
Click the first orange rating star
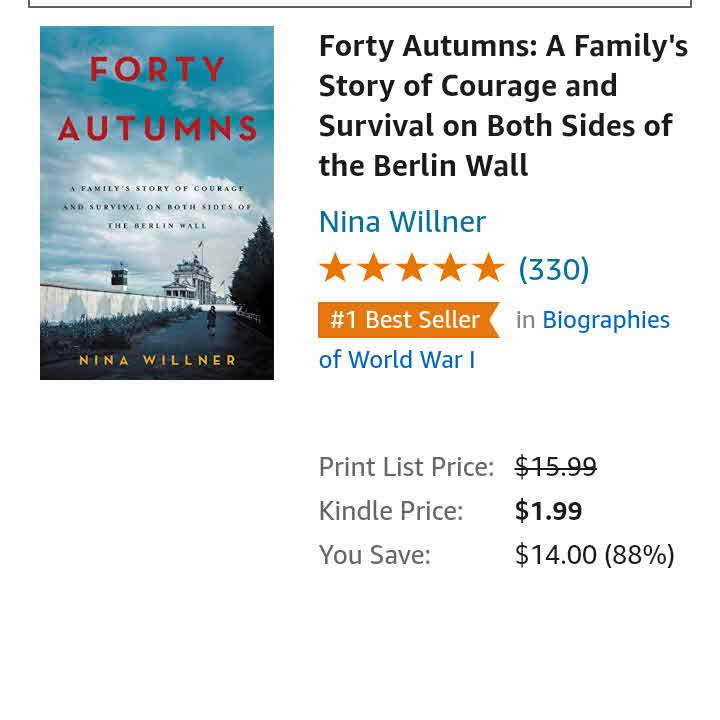tap(335, 268)
